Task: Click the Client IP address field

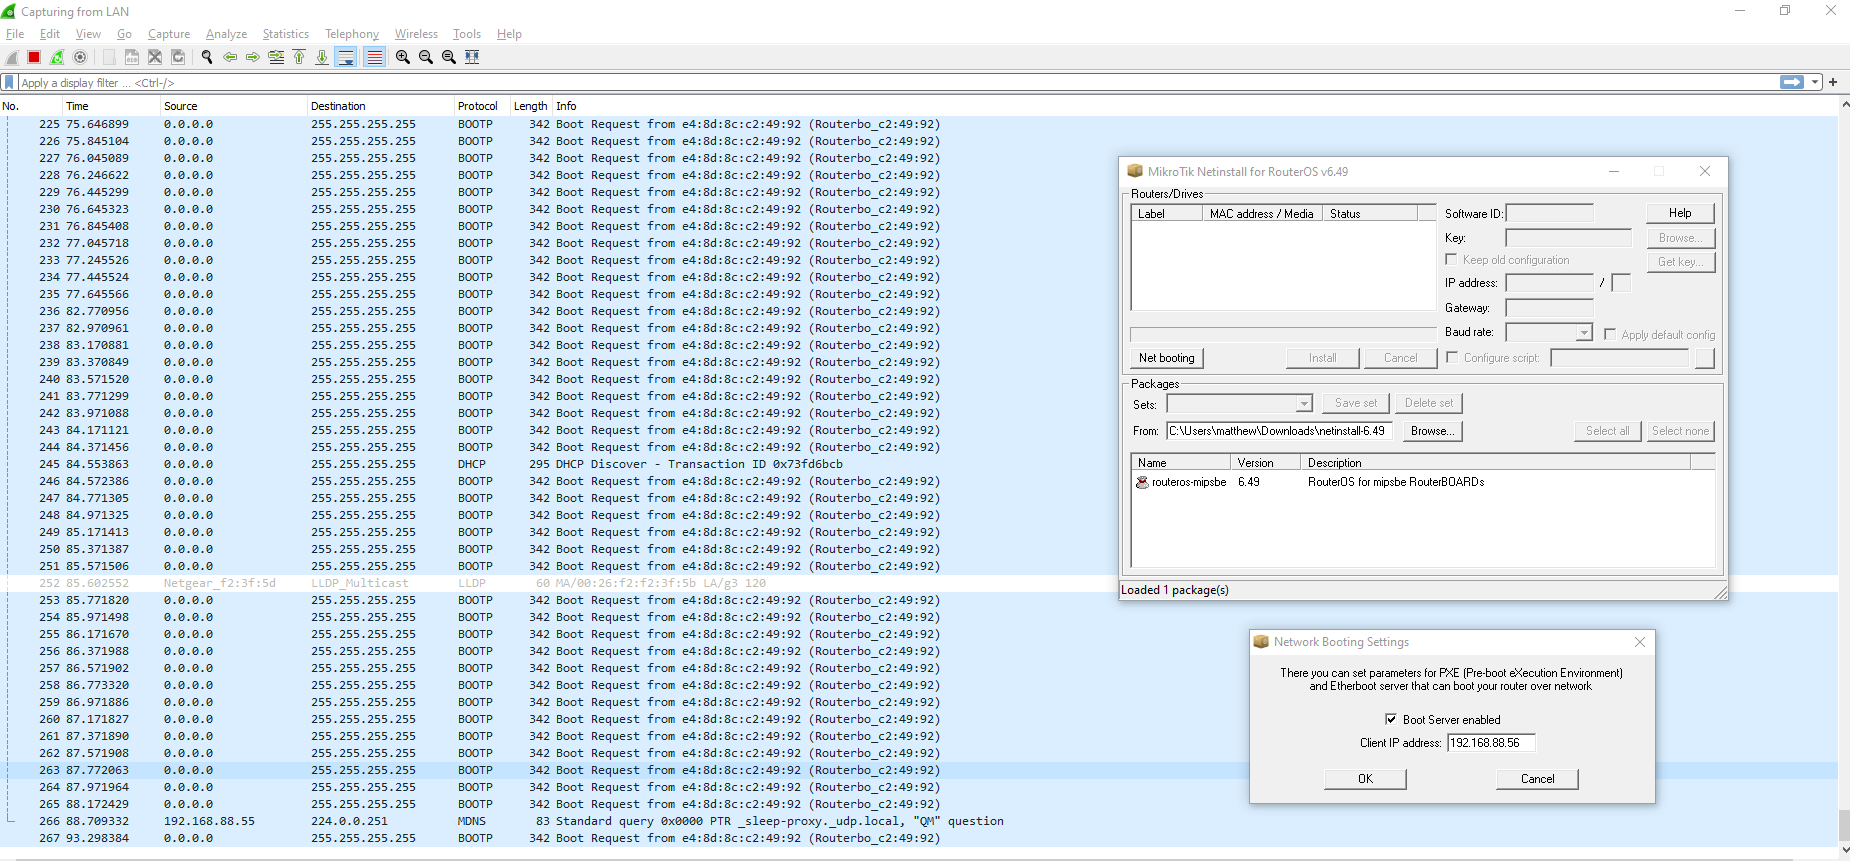Action: (x=1491, y=743)
